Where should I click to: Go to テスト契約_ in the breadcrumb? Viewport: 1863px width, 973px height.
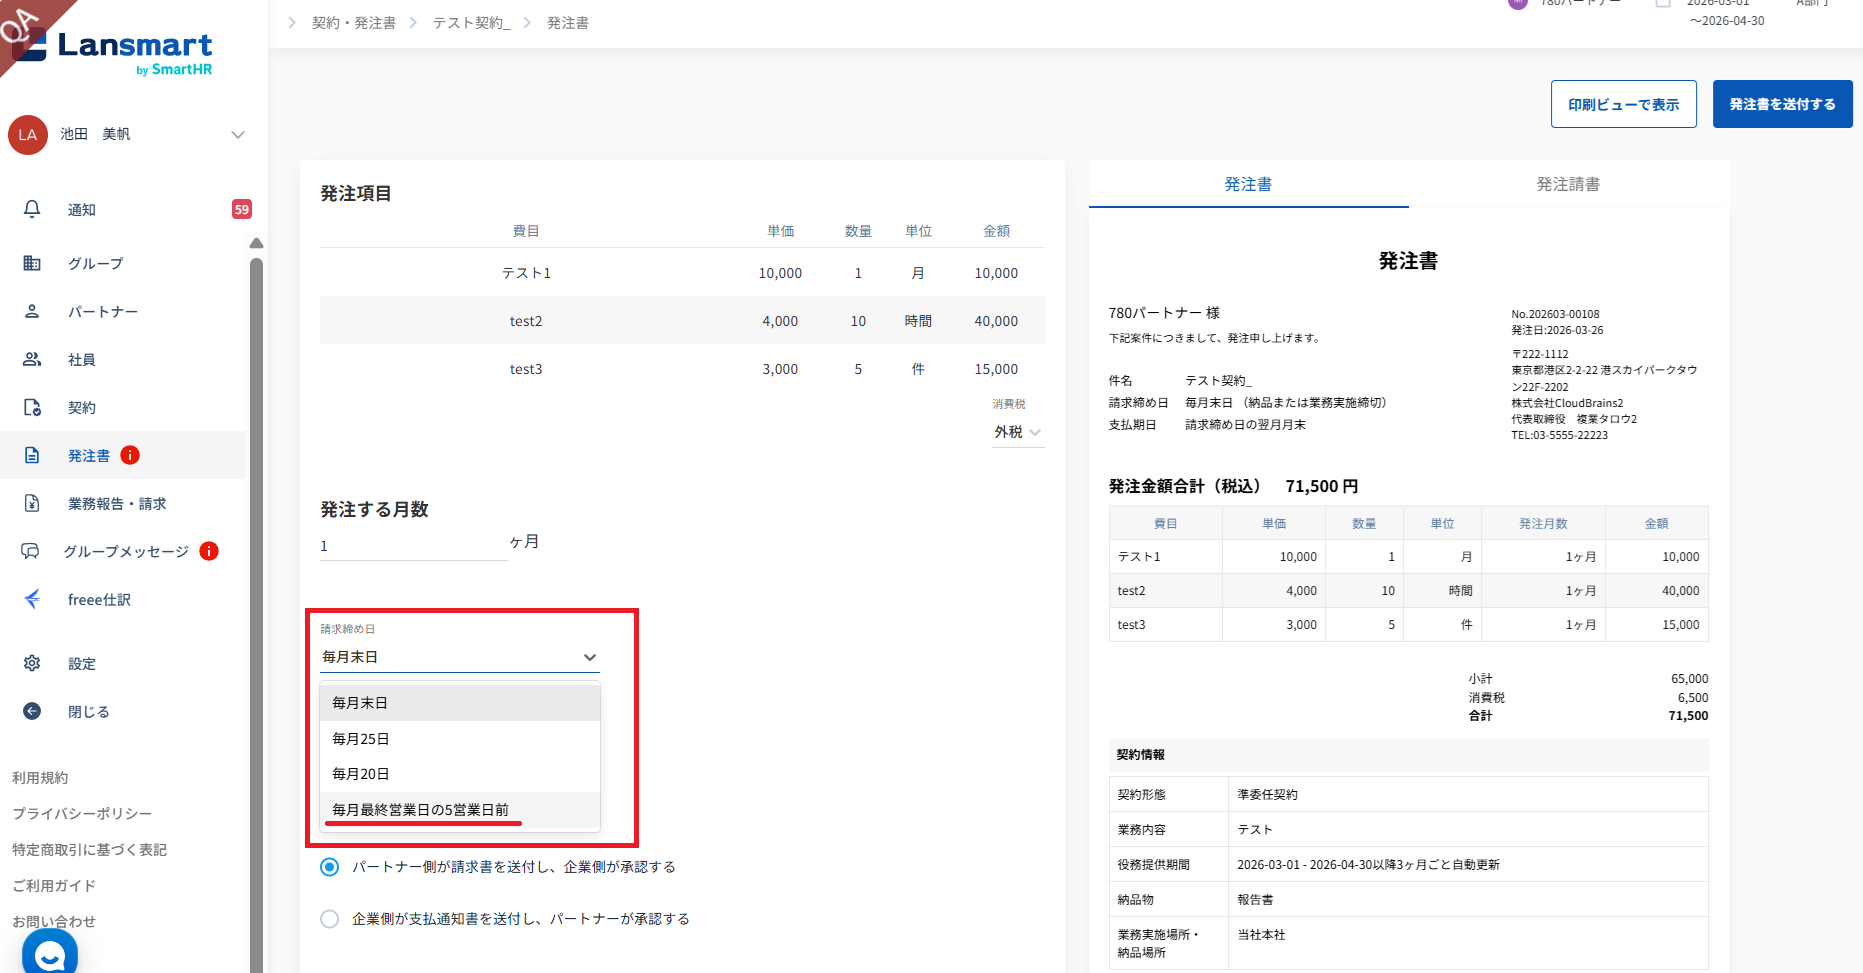click(x=472, y=23)
